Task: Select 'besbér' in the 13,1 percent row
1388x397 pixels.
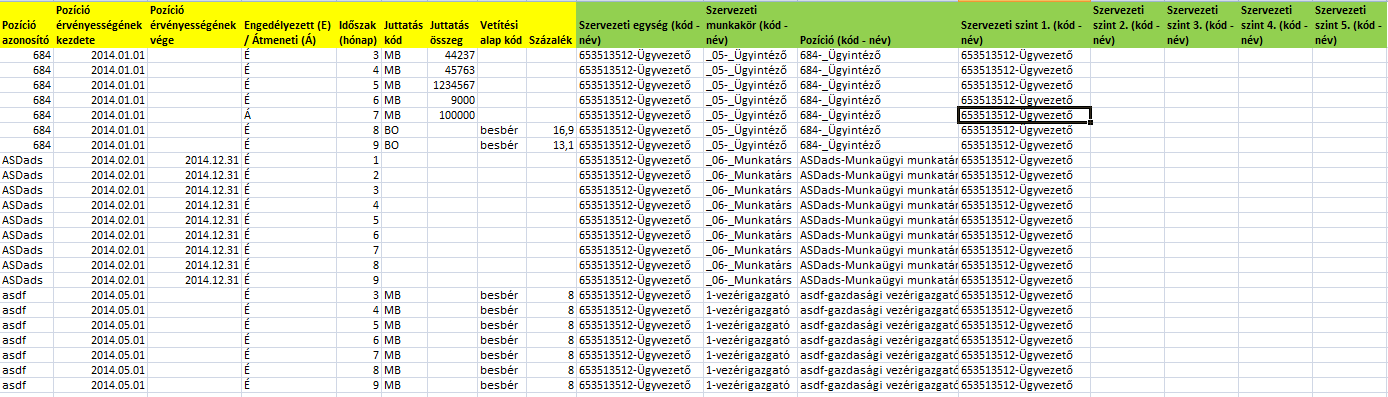Action: click(502, 145)
